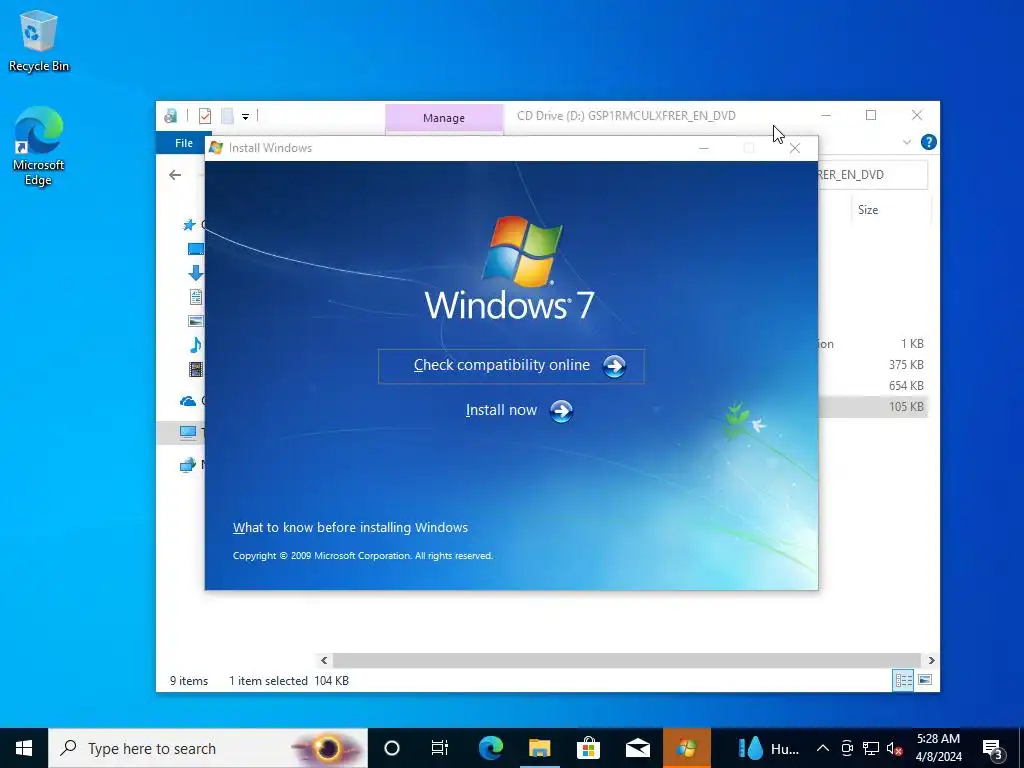
Task: Click the horizontal scrollbar right arrow
Action: pyautogui.click(x=931, y=660)
